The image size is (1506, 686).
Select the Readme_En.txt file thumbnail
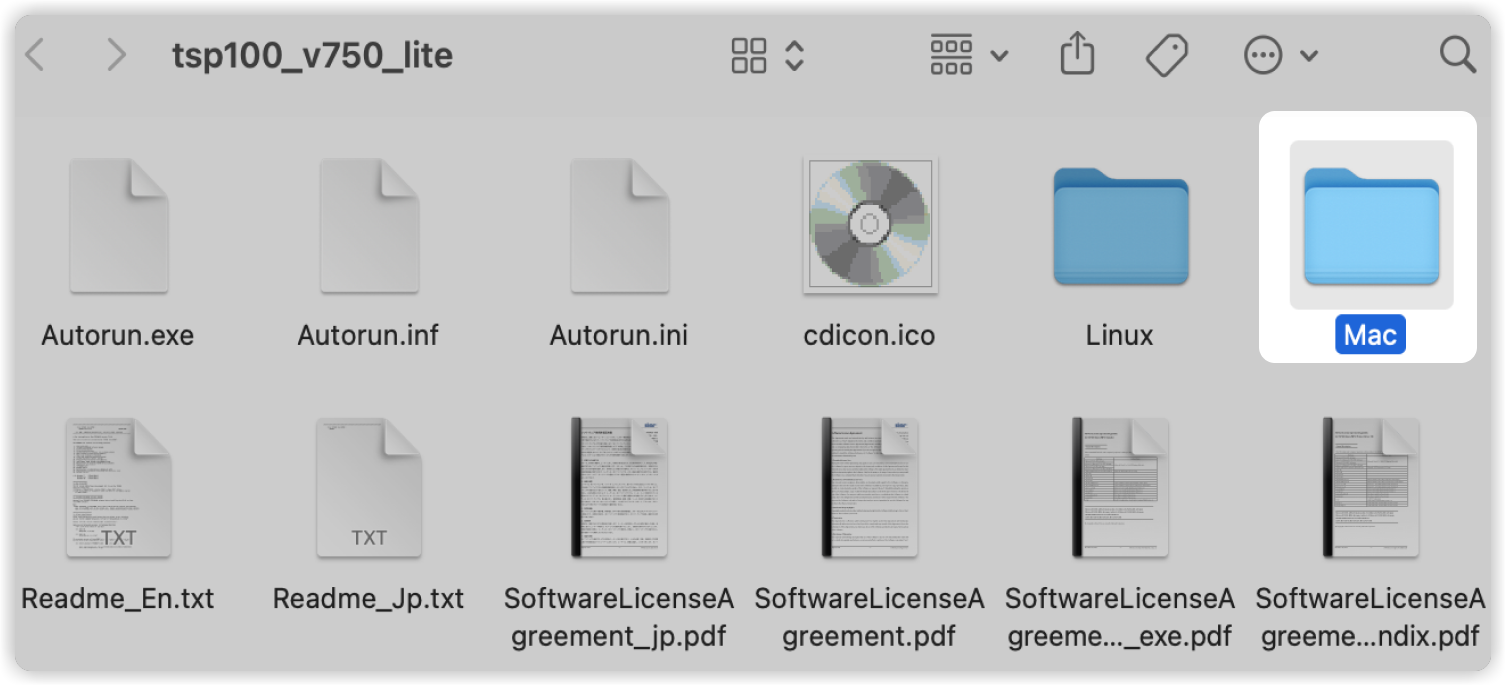[118, 487]
